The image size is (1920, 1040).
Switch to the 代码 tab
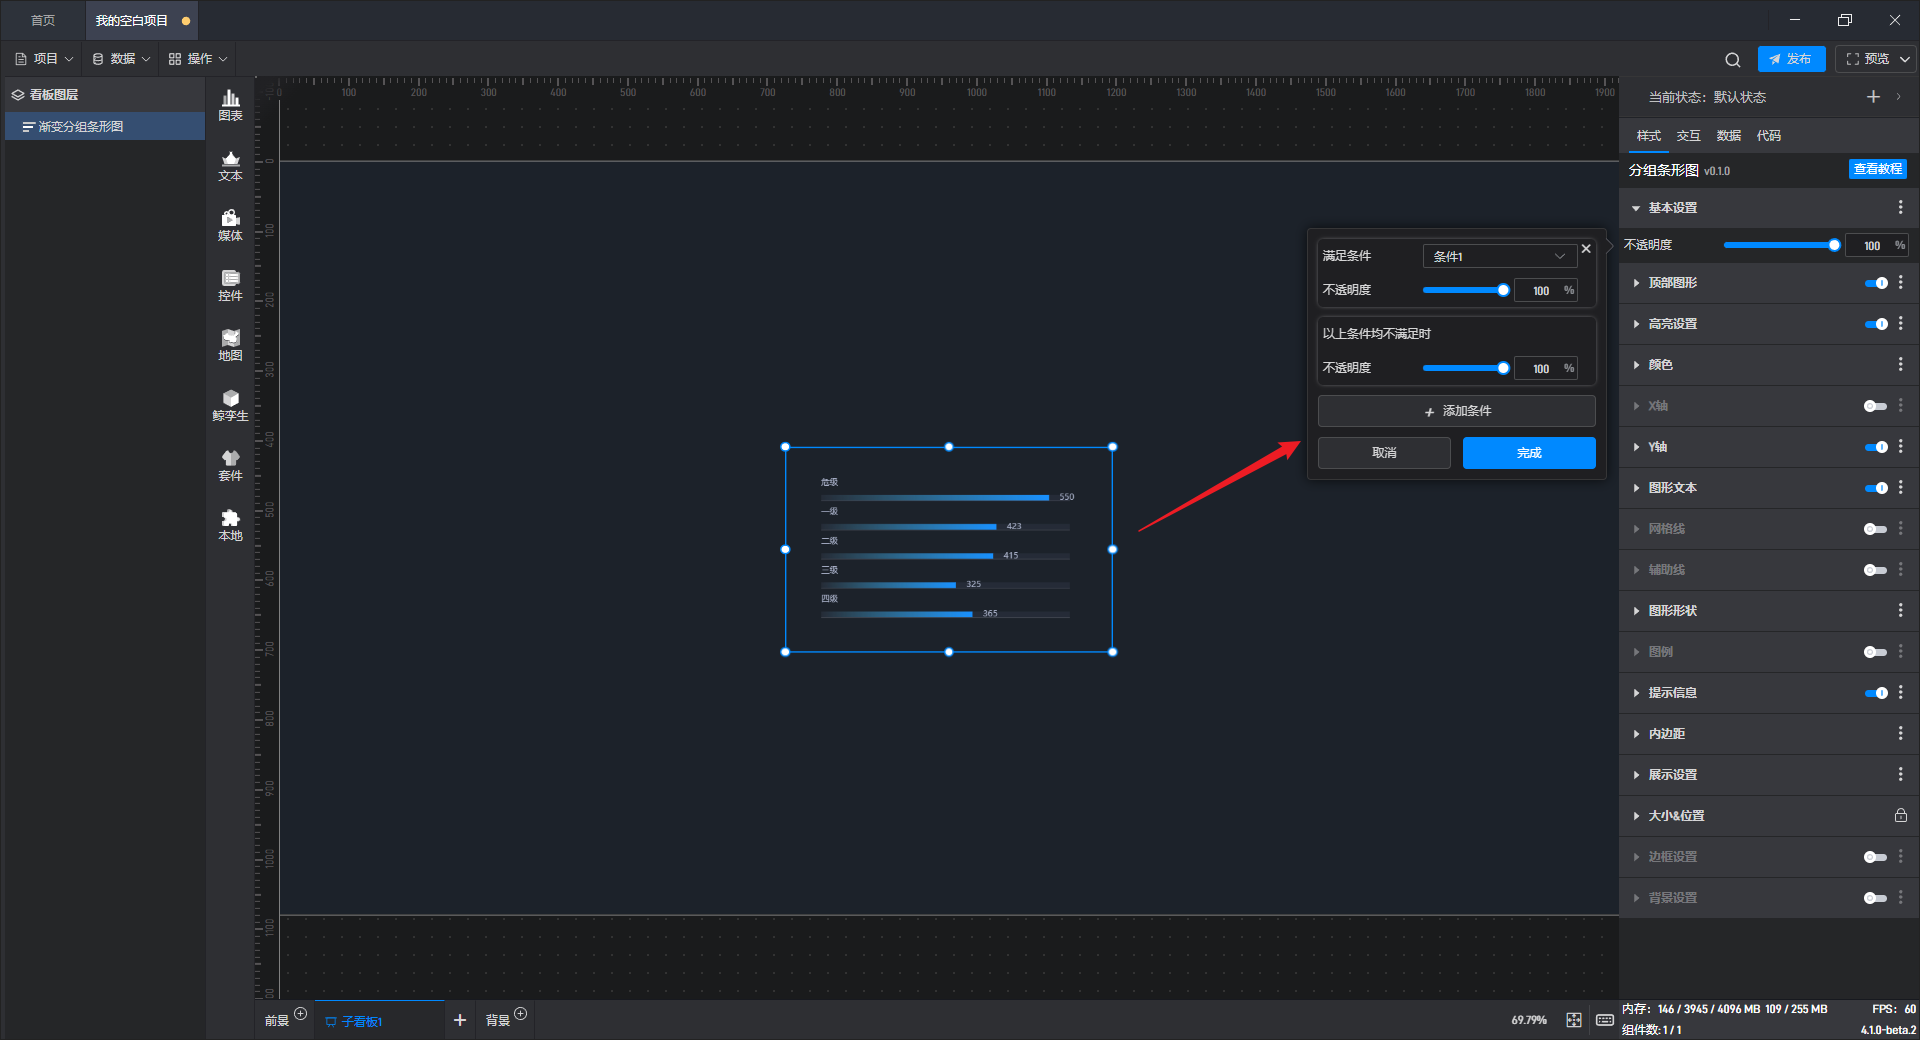point(1768,135)
